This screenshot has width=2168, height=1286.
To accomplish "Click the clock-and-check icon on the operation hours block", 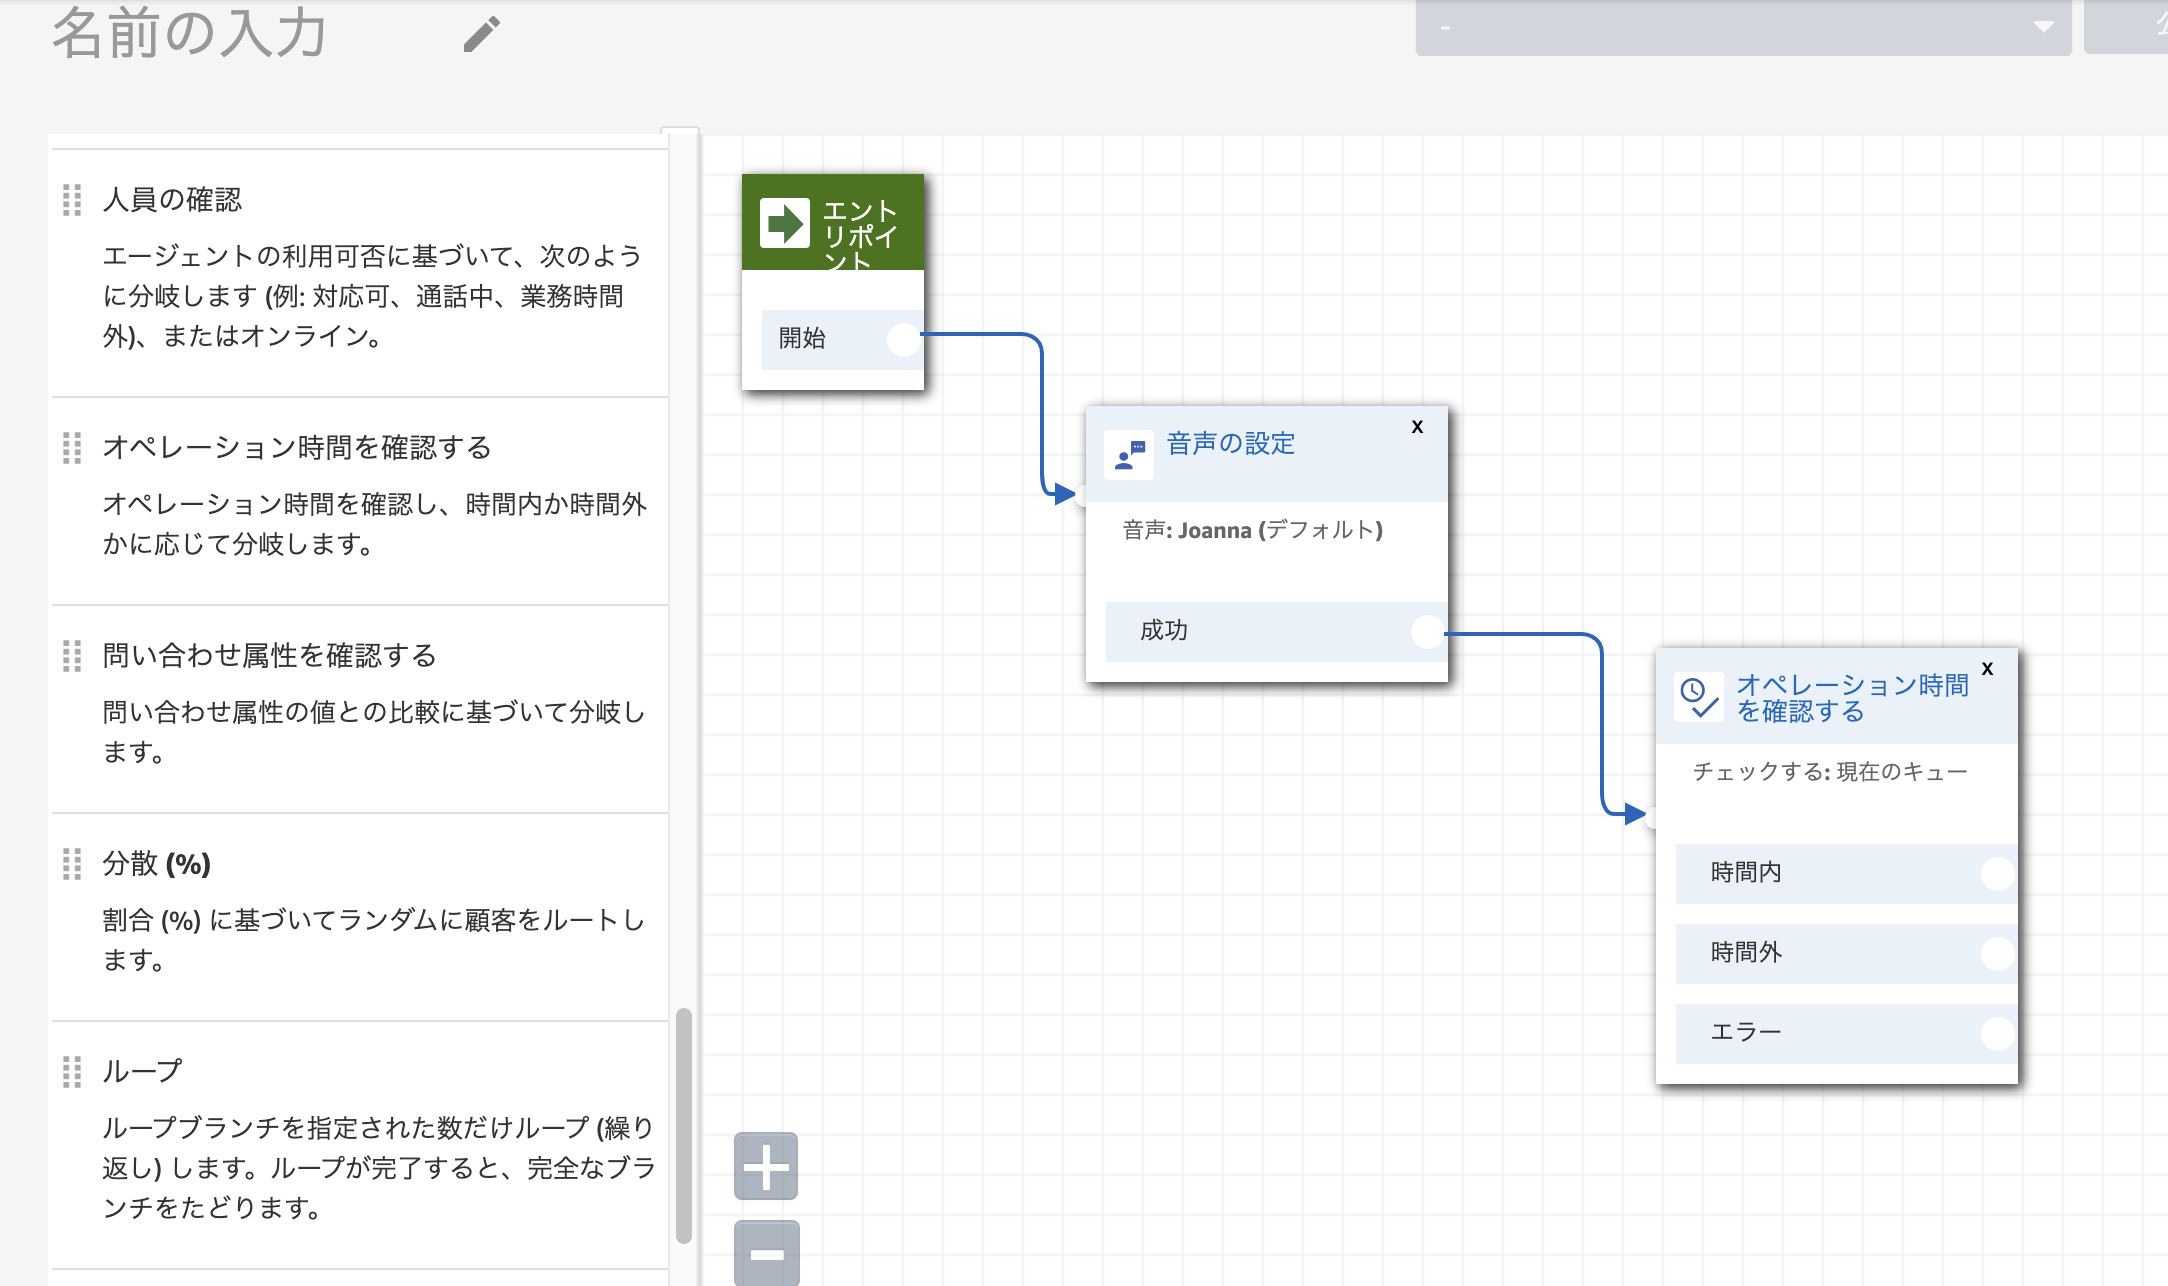I will 1698,697.
